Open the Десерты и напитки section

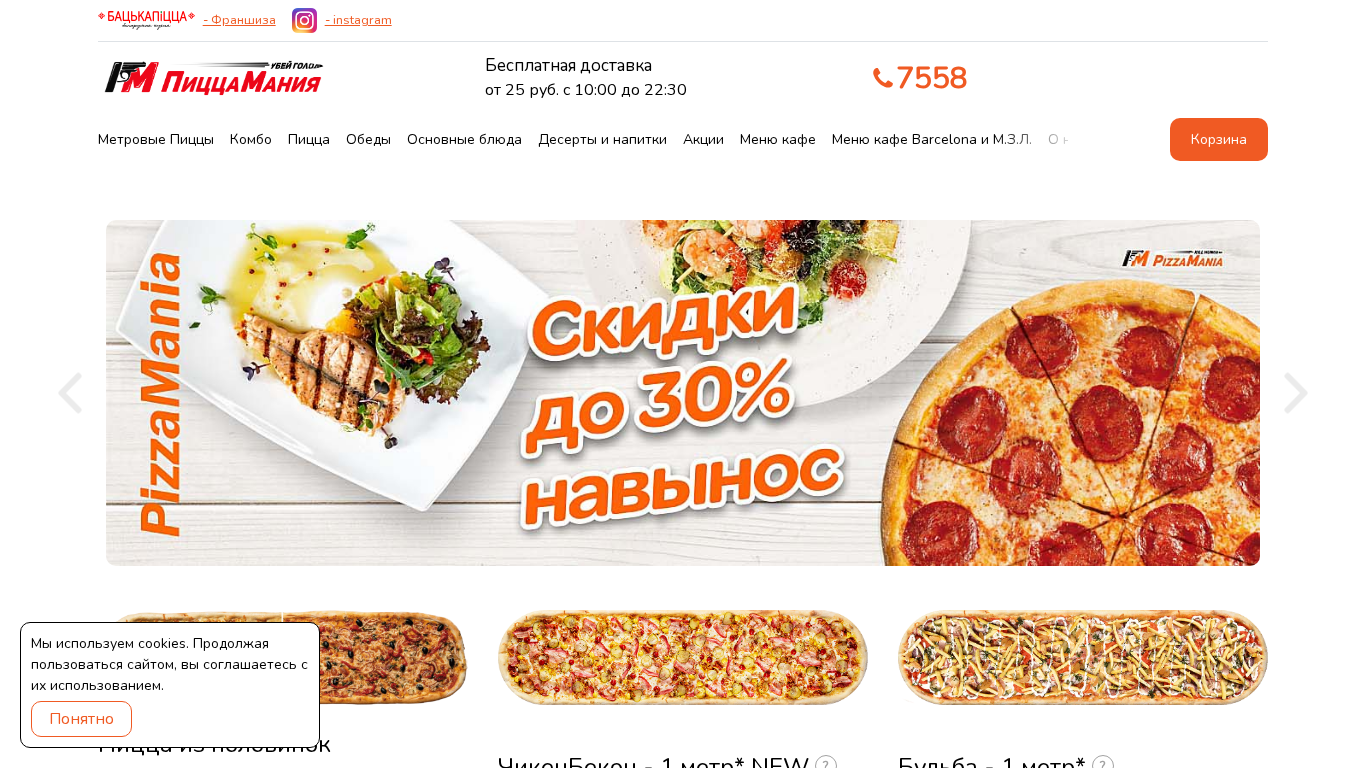[602, 139]
